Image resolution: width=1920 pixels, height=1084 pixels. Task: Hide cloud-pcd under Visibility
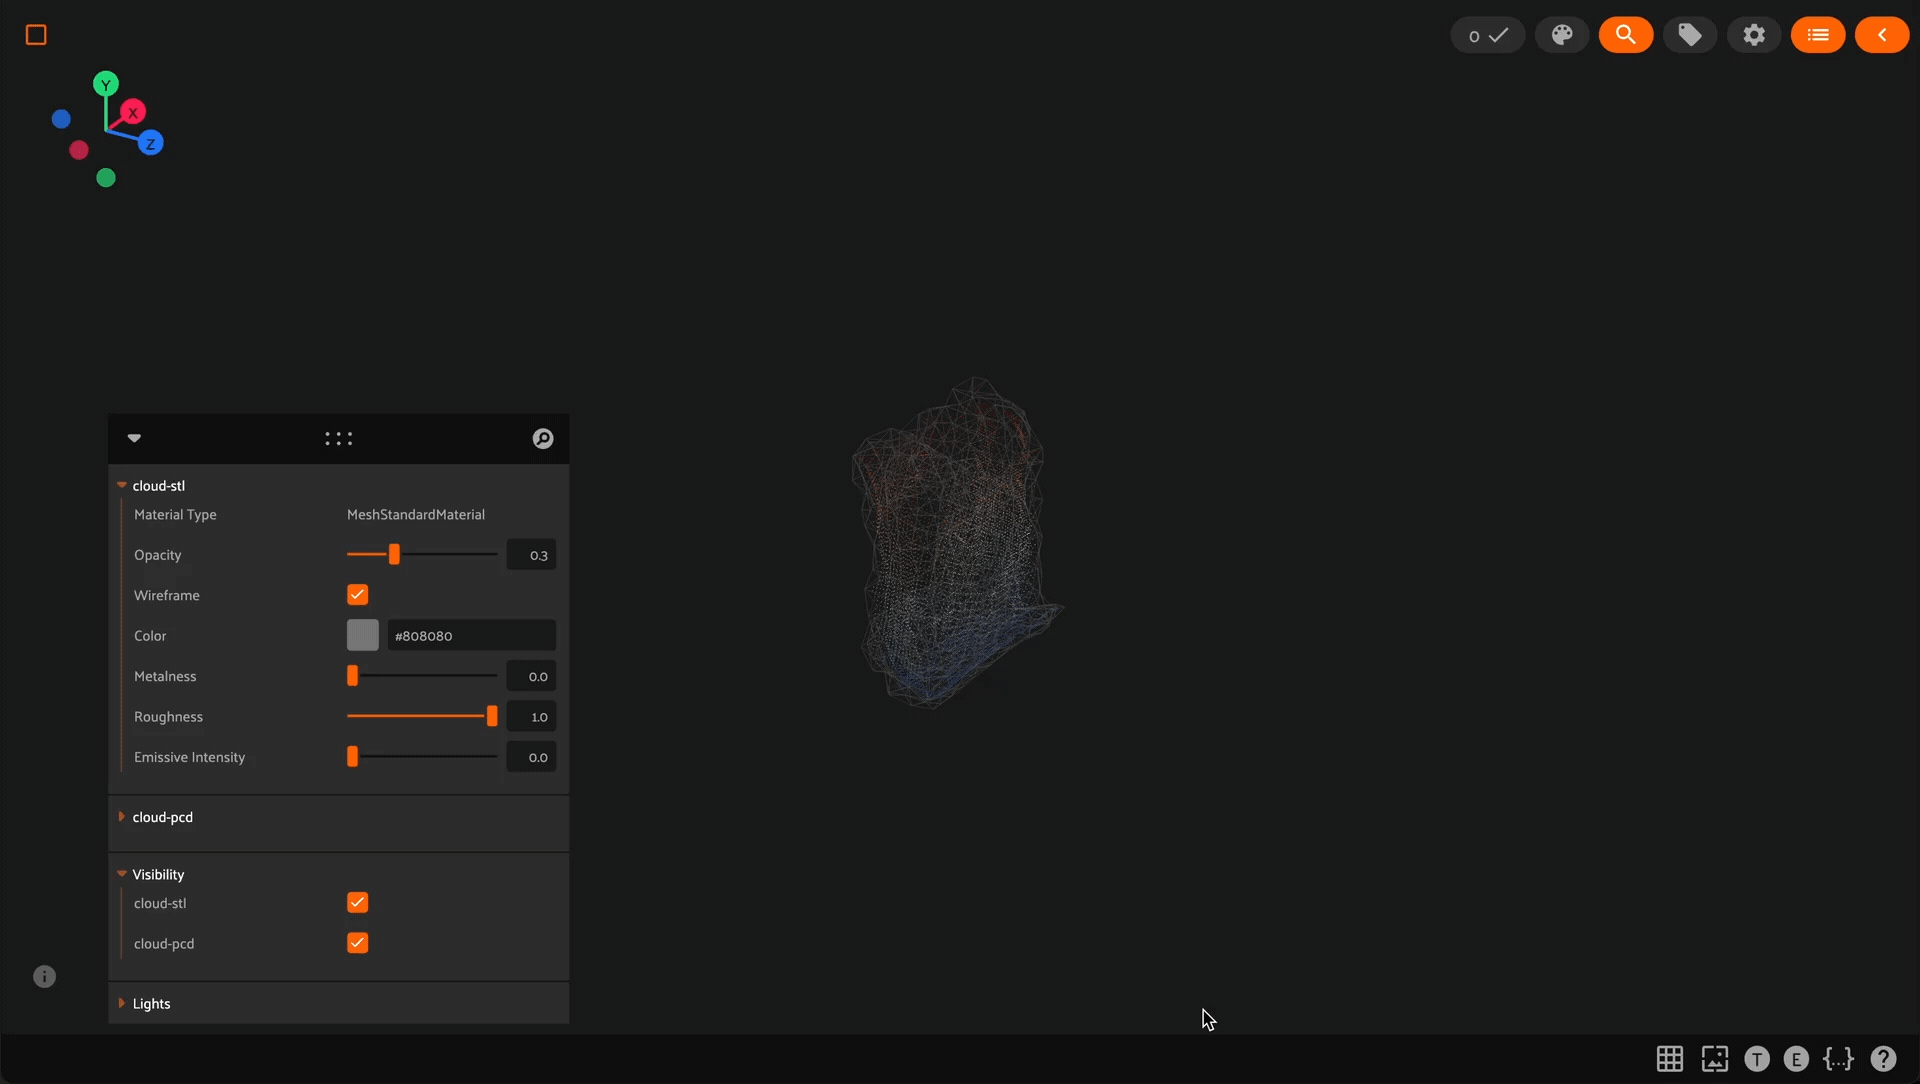[x=357, y=942]
